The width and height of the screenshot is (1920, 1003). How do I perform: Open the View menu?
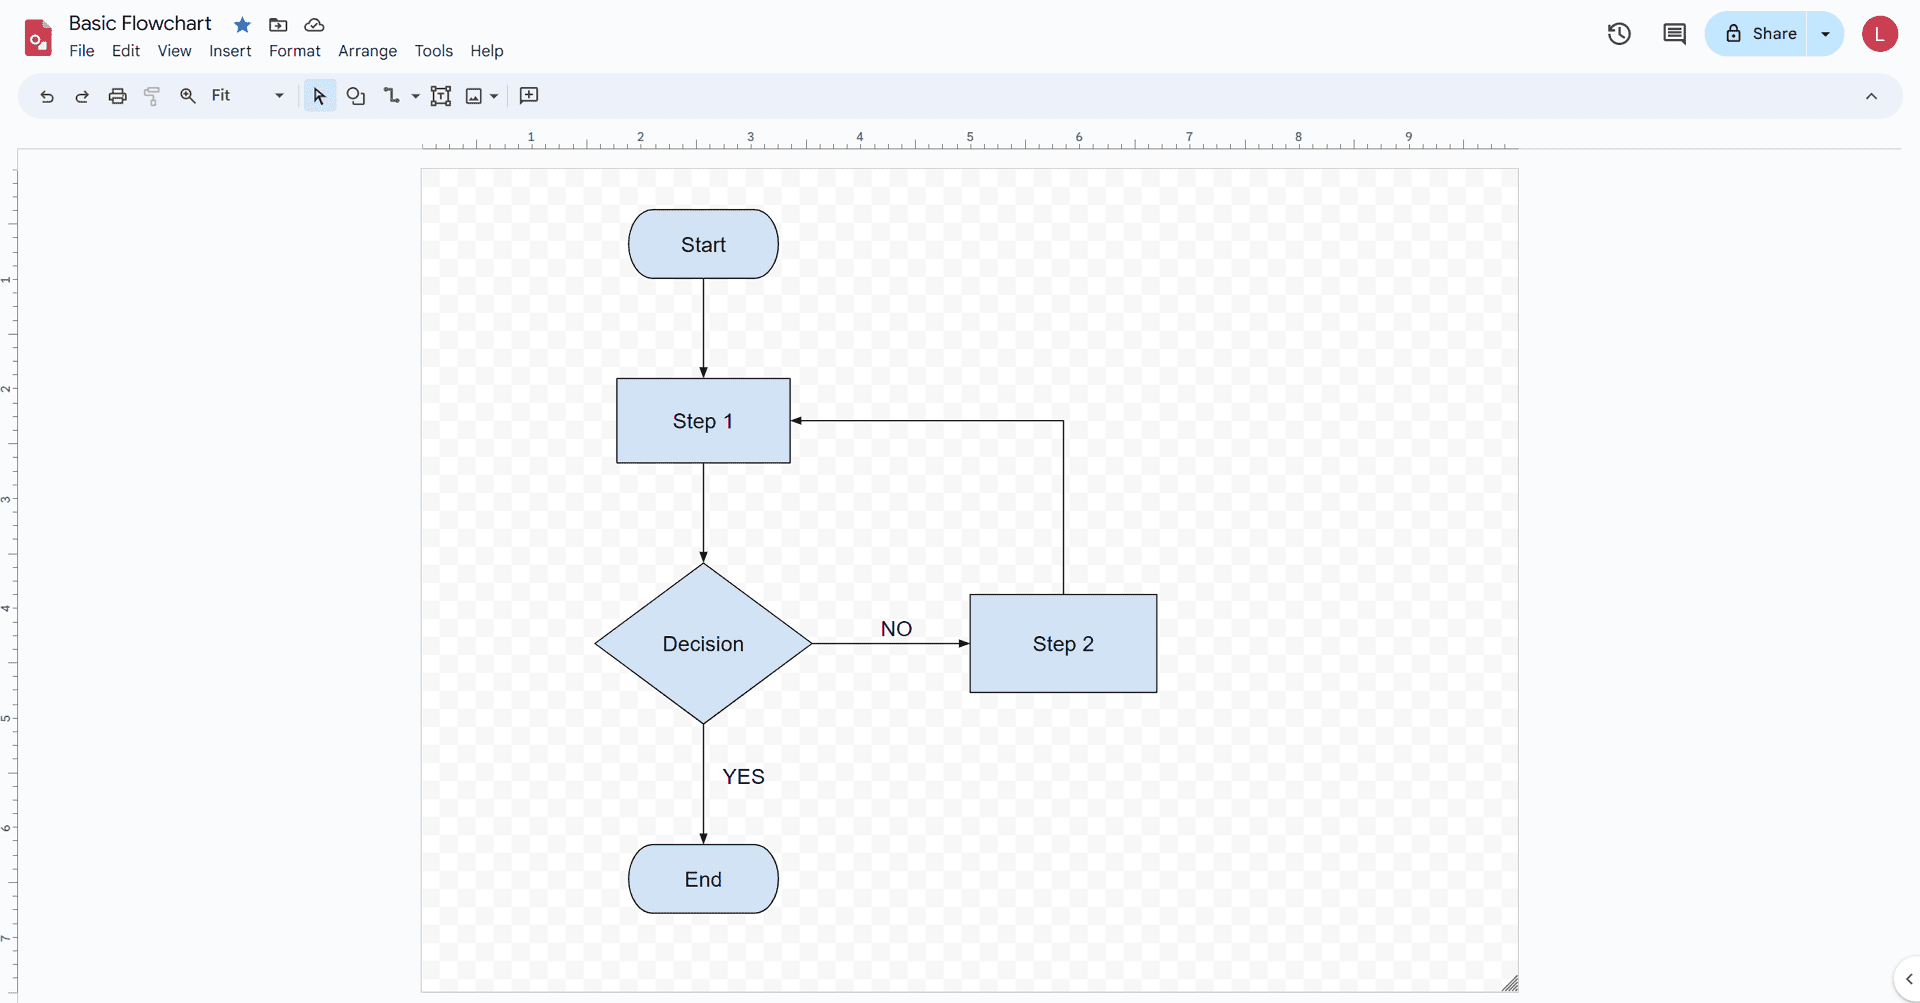coord(174,51)
